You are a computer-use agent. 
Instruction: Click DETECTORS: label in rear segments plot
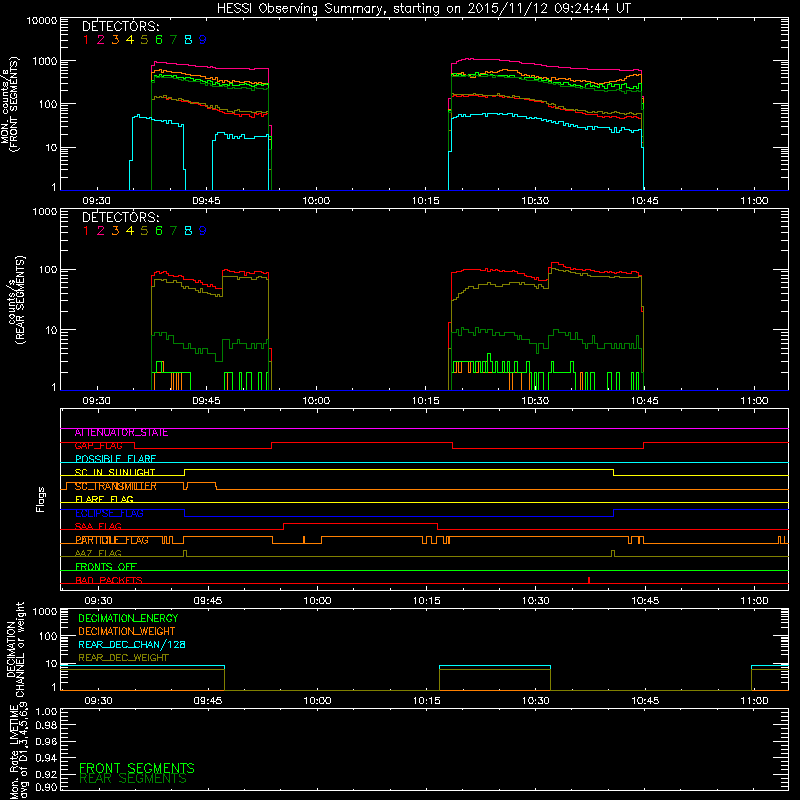tap(120, 218)
